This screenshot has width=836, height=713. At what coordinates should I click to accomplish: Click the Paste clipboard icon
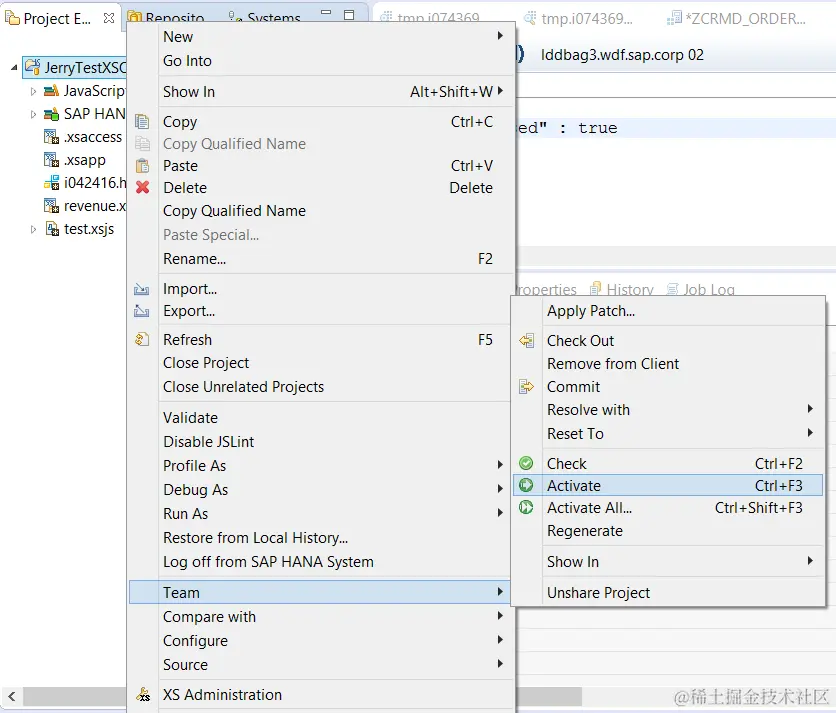pyautogui.click(x=142, y=166)
